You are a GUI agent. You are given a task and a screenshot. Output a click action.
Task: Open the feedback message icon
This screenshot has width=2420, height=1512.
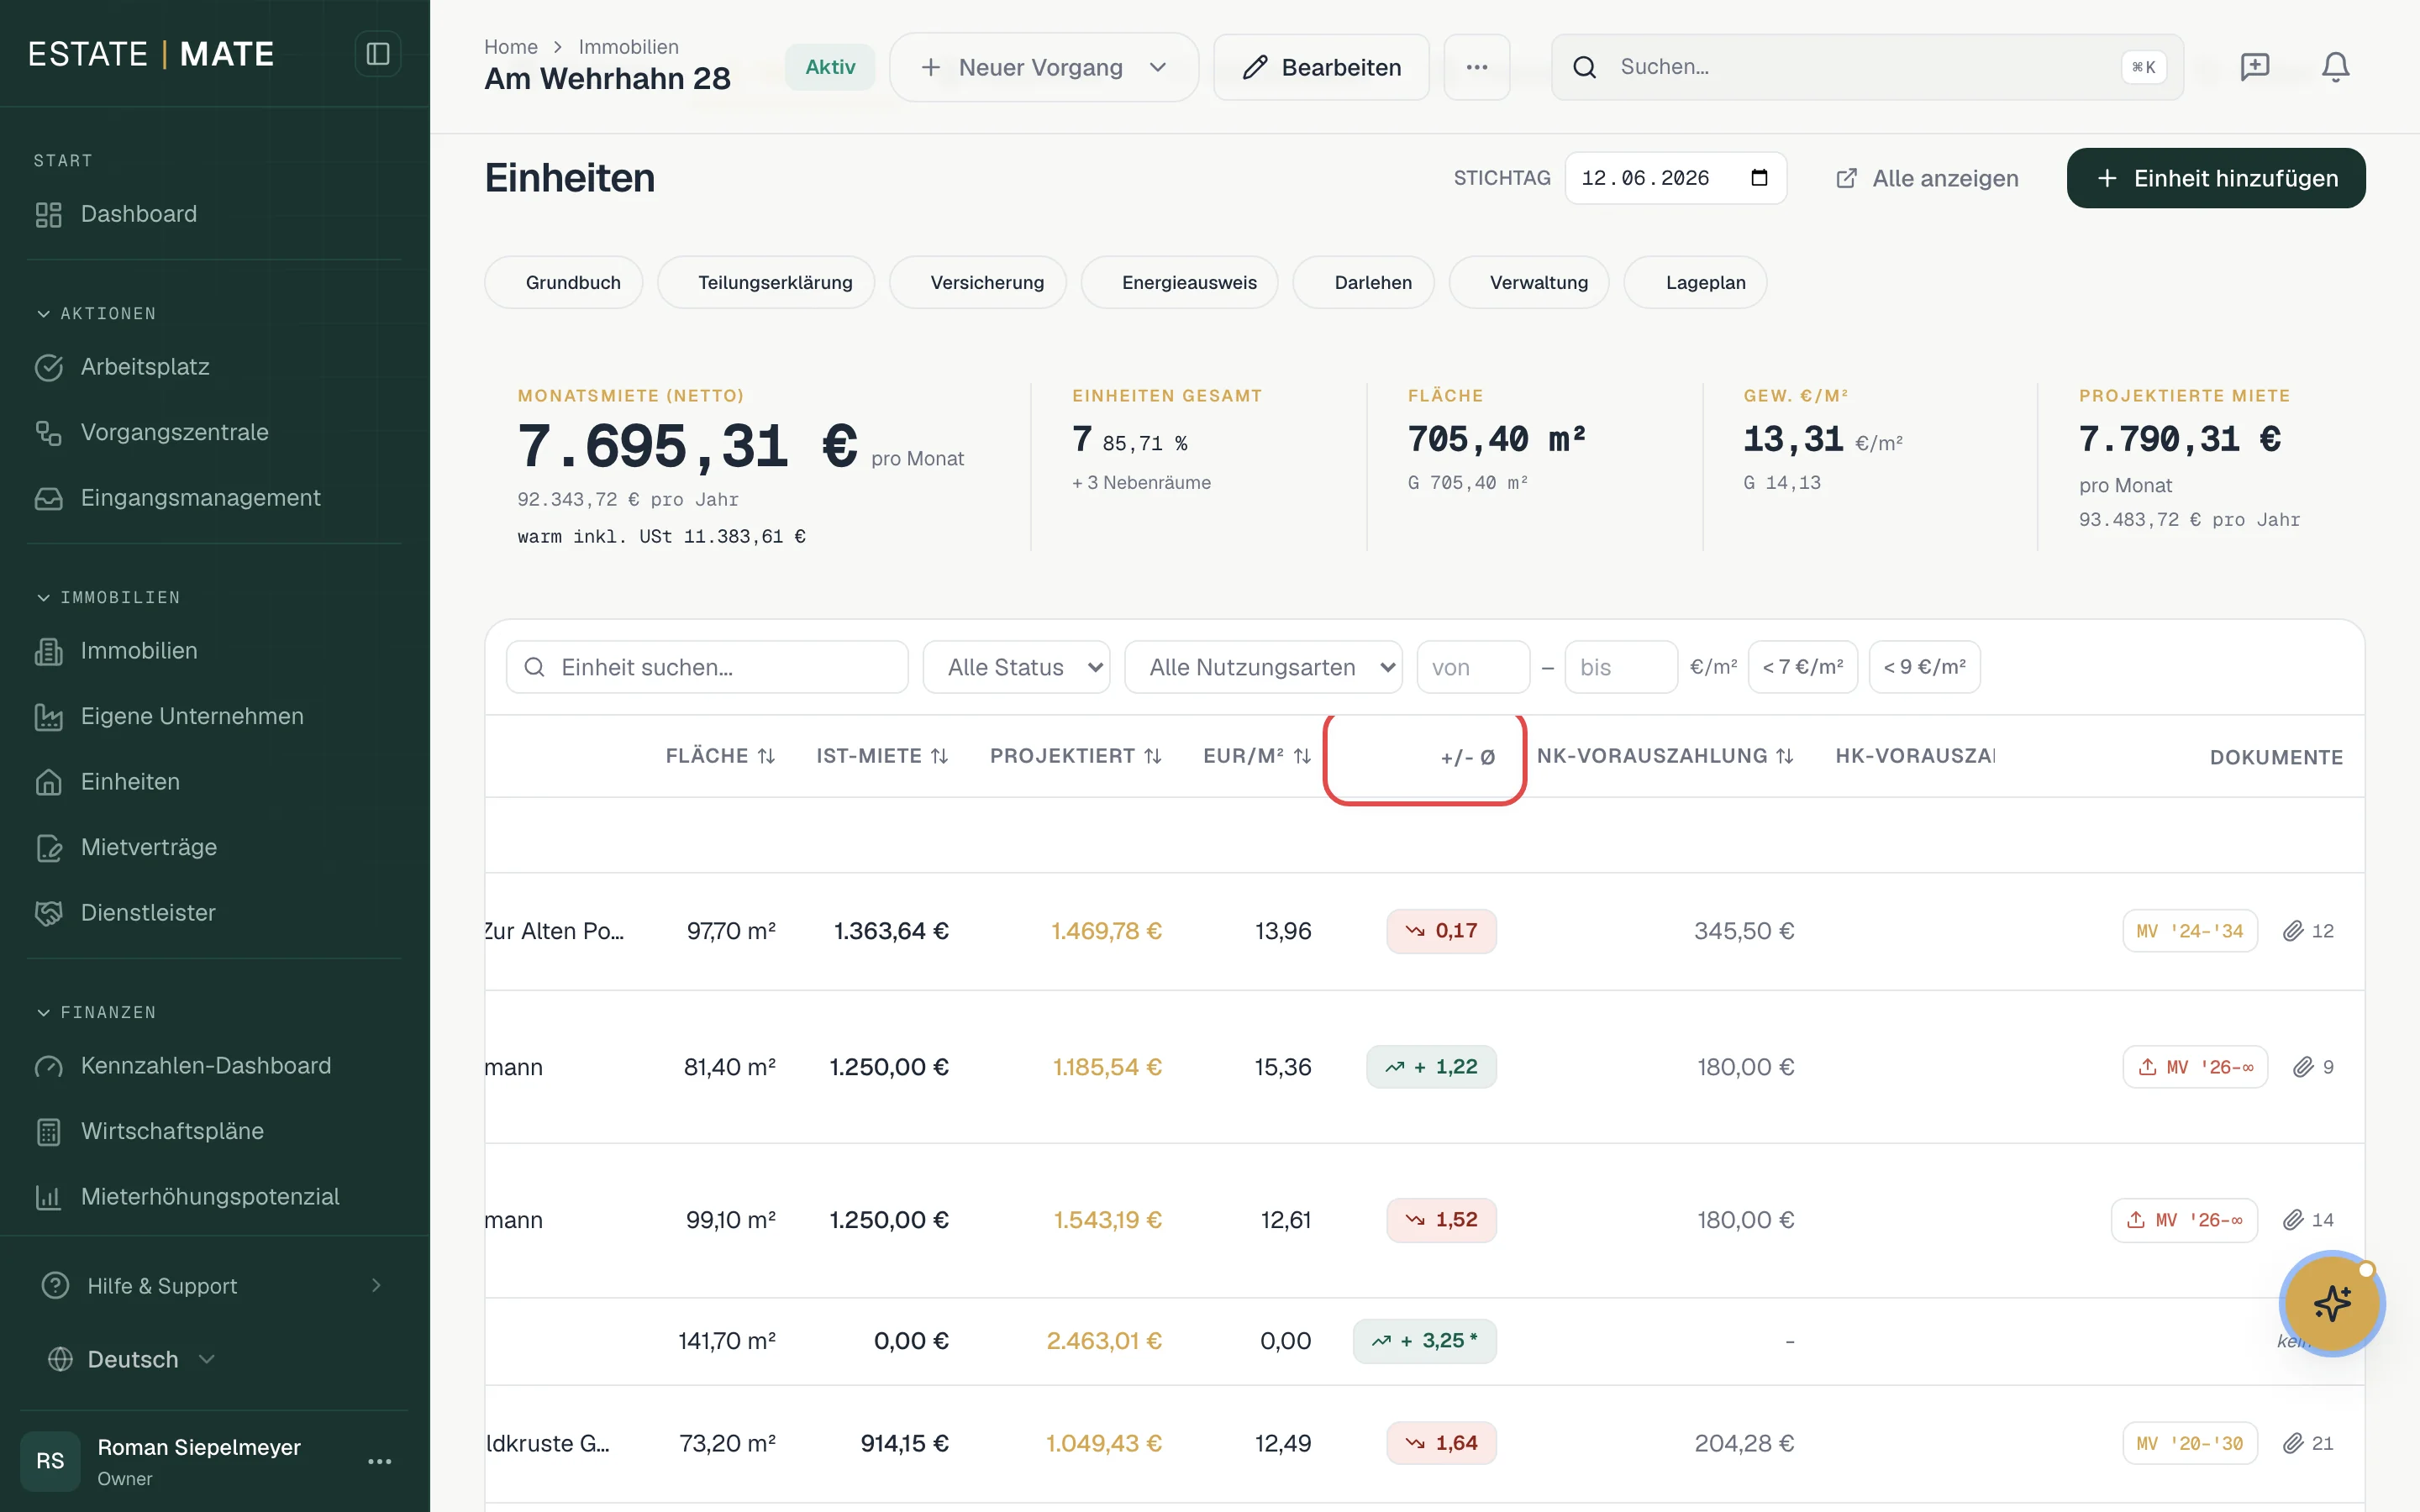[x=2255, y=67]
